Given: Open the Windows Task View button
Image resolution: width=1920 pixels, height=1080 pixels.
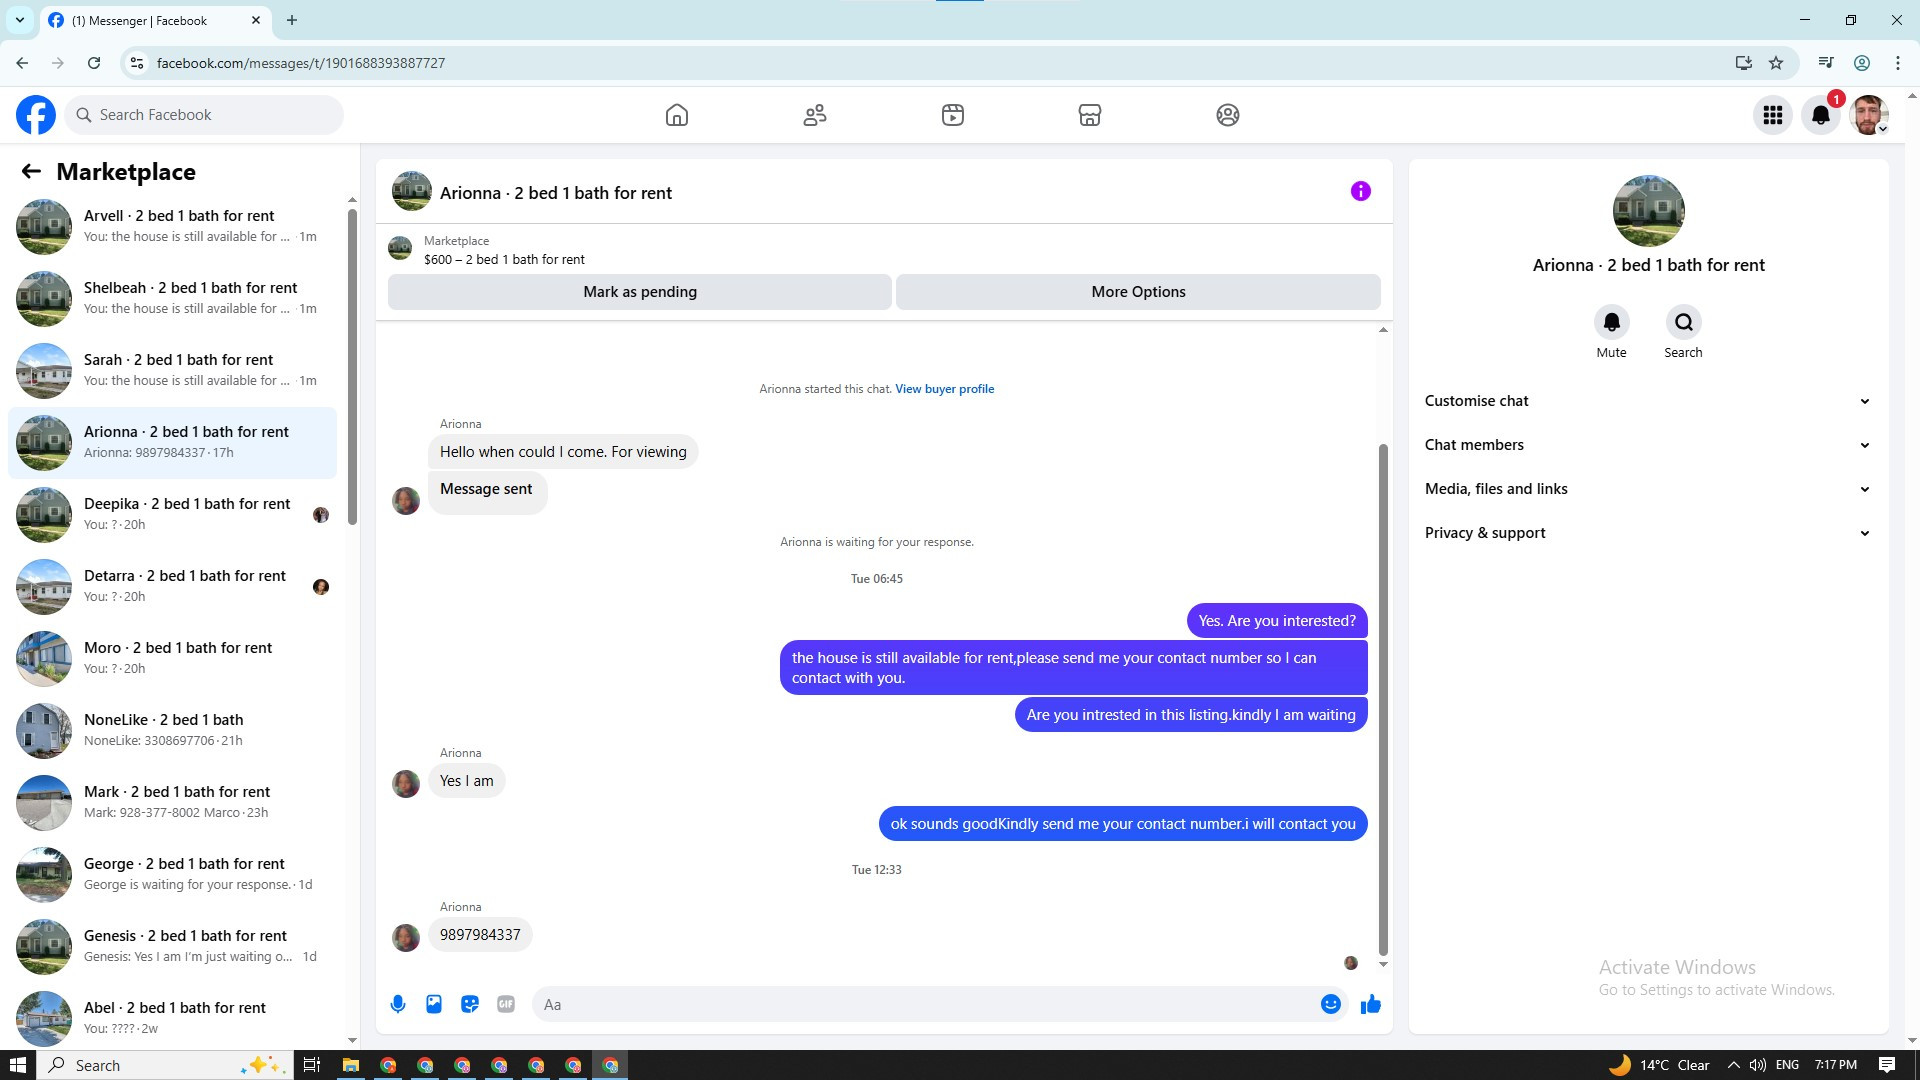Looking at the screenshot, I should tap(312, 1065).
